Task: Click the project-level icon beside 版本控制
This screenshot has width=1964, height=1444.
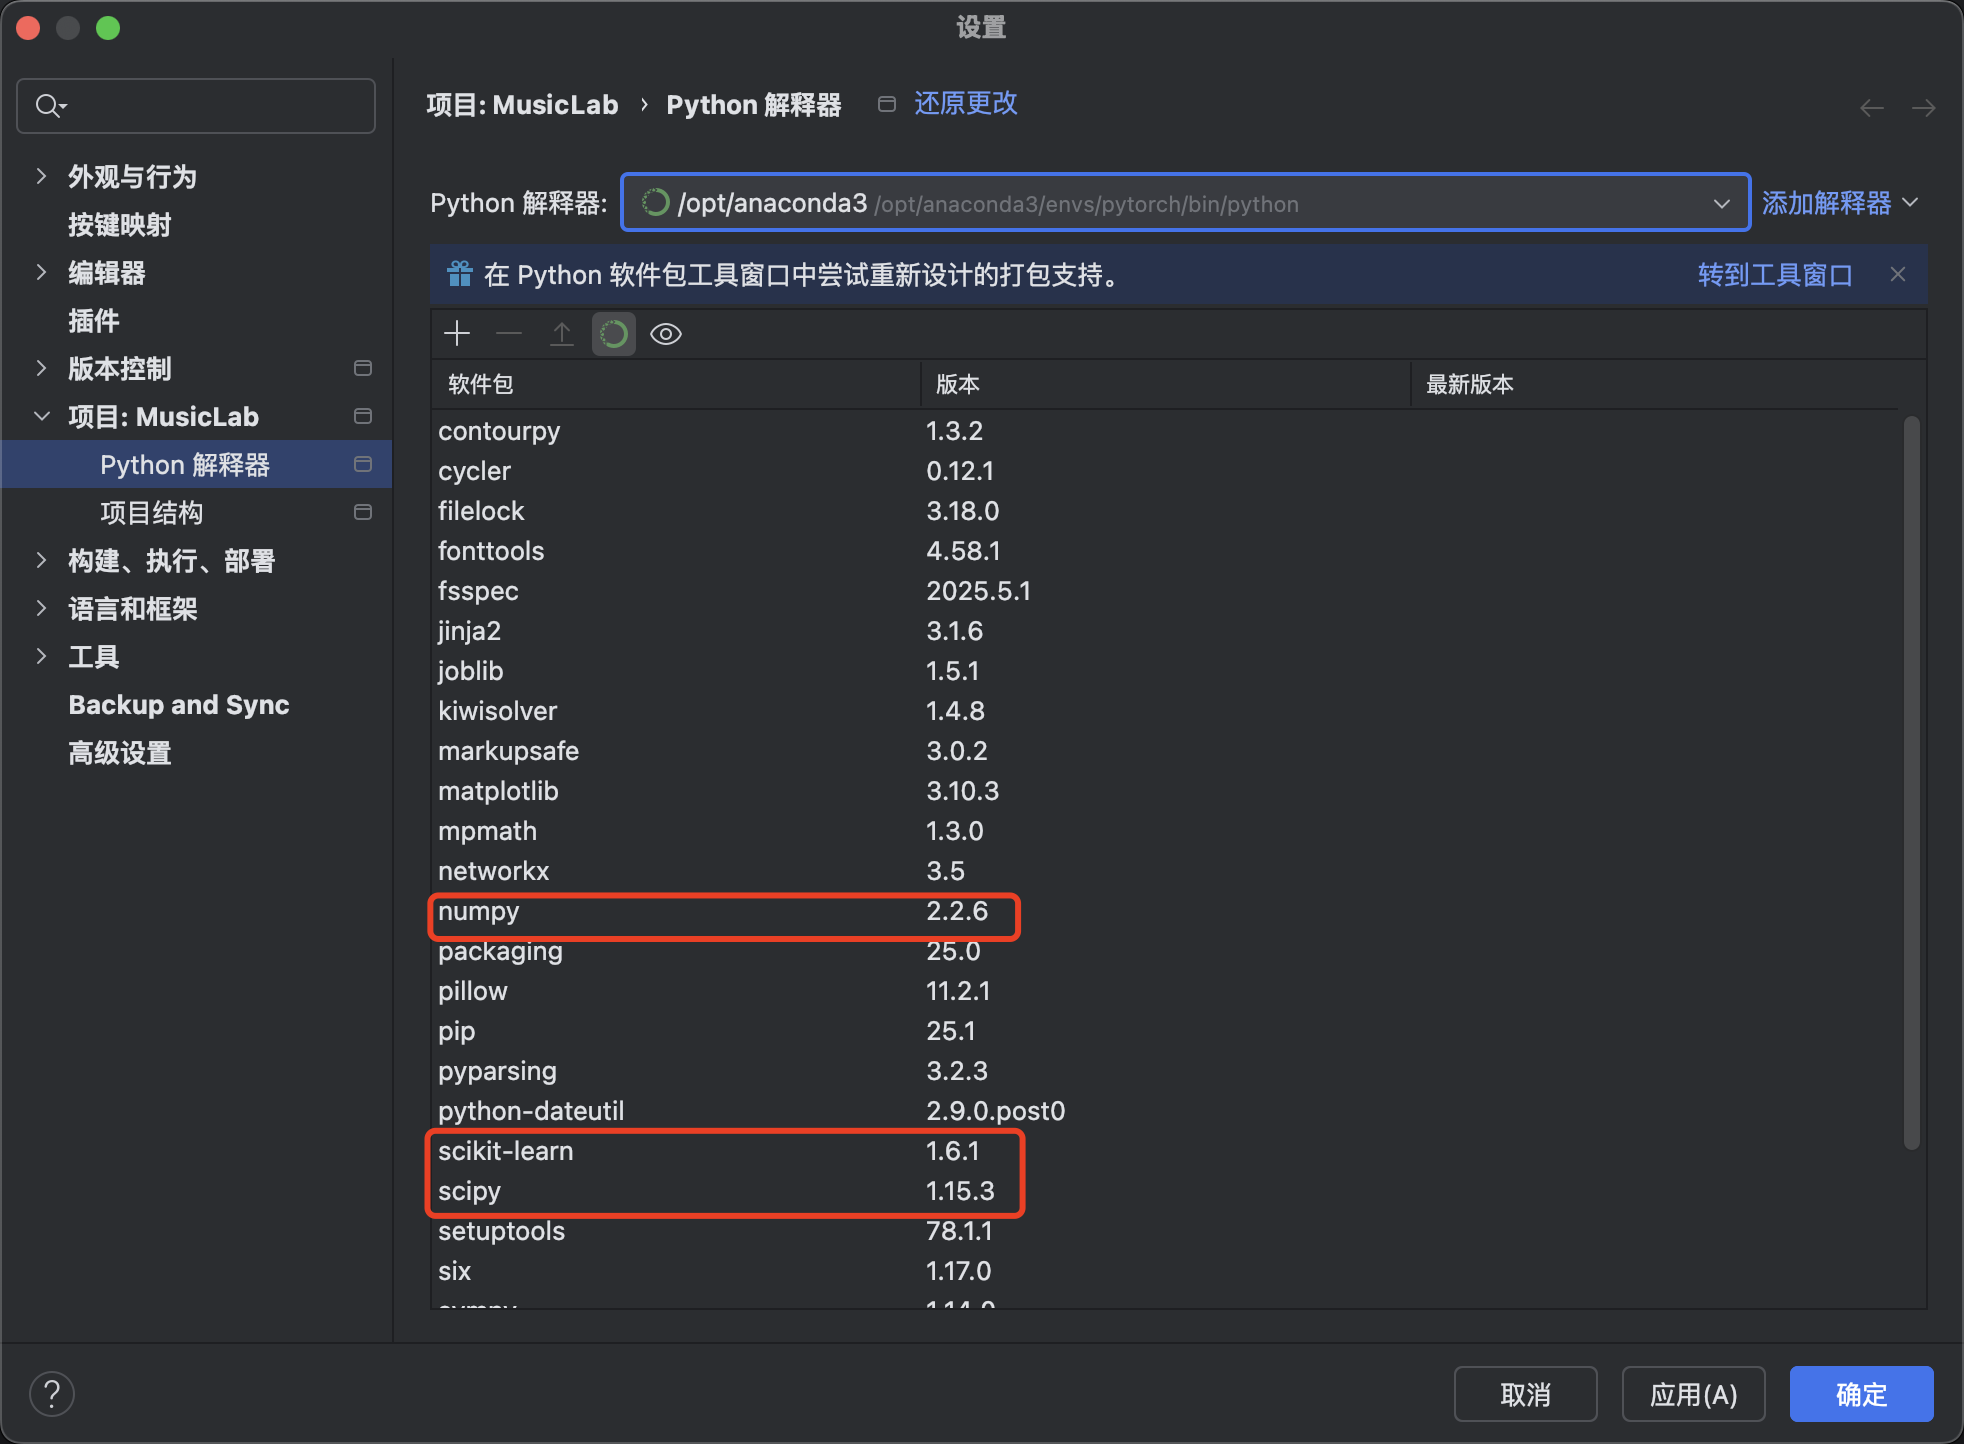Action: (x=363, y=368)
